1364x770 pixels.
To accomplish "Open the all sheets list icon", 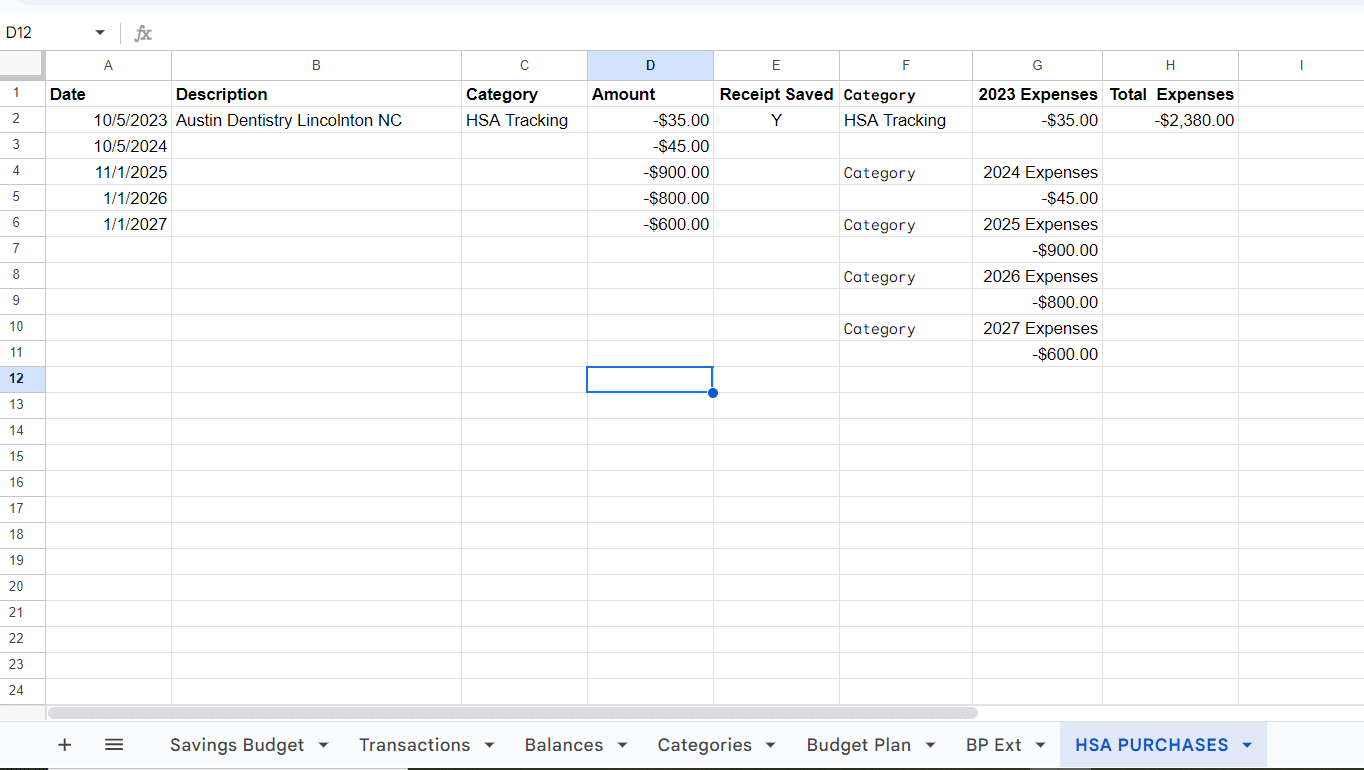I will click(x=114, y=745).
